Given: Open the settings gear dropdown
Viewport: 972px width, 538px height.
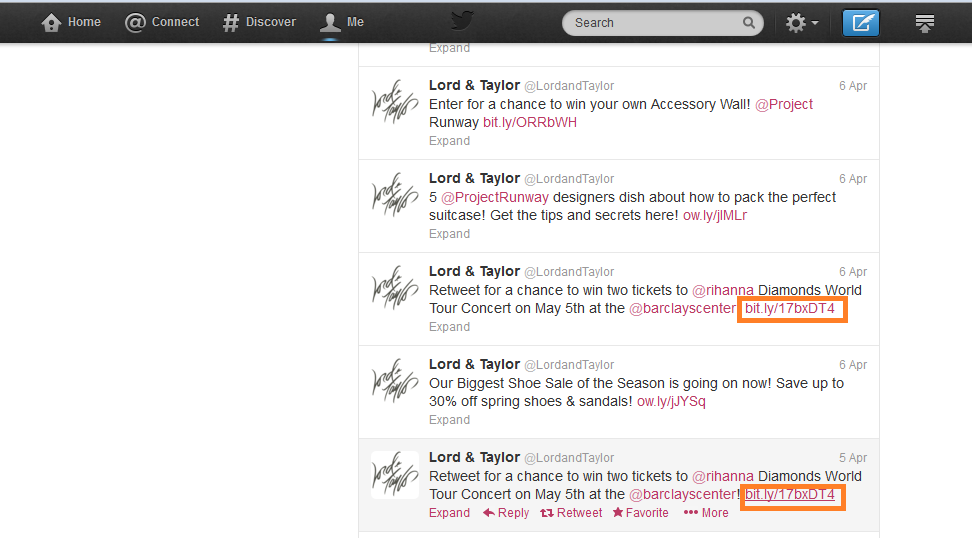Looking at the screenshot, I should (801, 22).
